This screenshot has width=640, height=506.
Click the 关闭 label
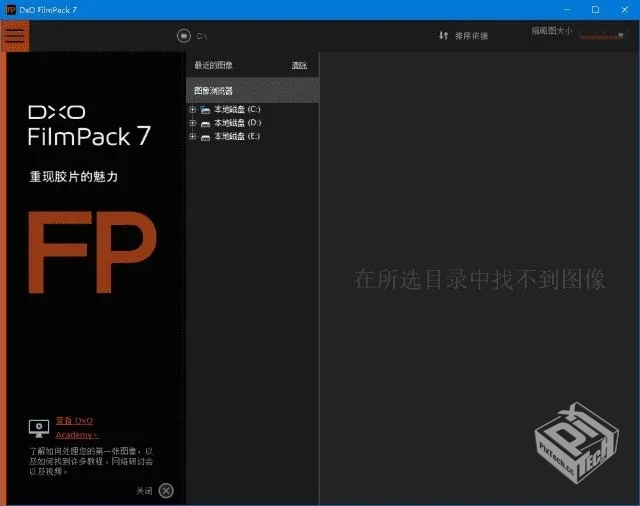click(144, 491)
